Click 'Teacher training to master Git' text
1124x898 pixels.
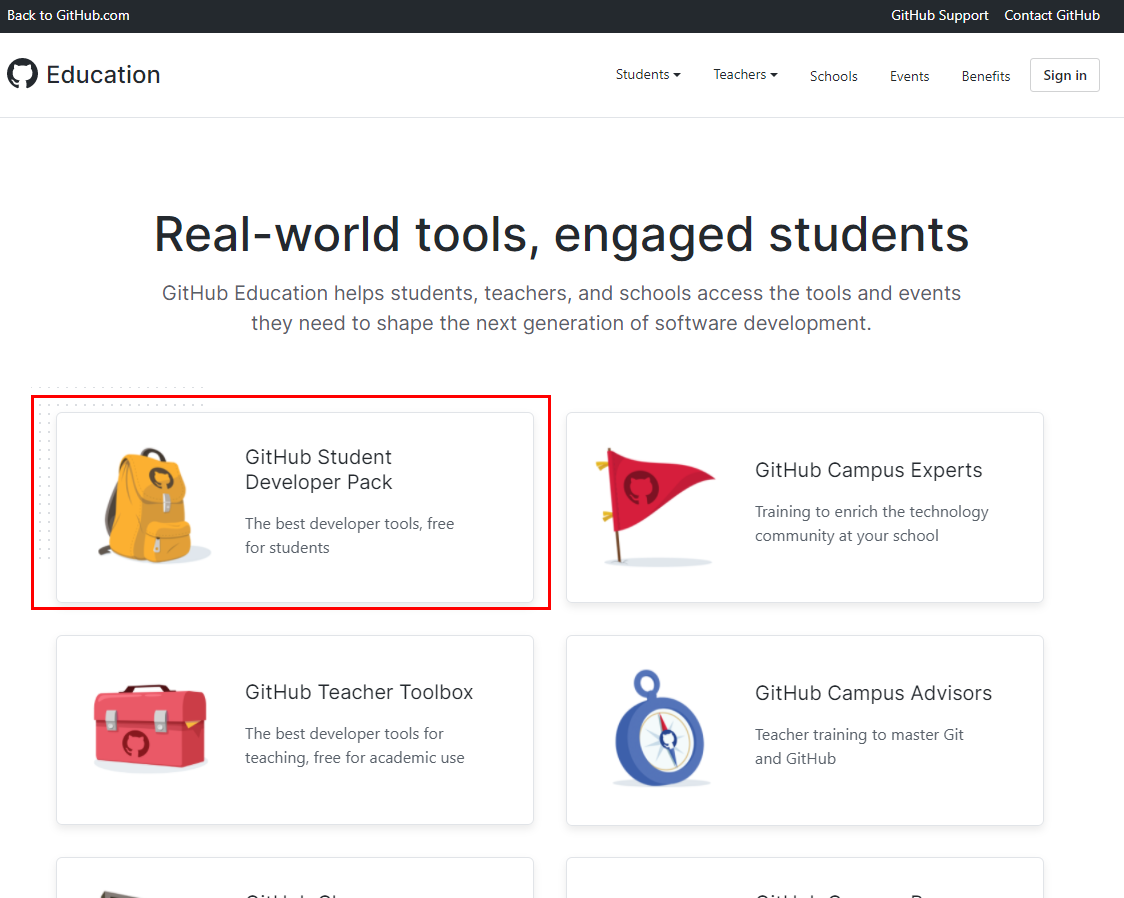pos(859,746)
